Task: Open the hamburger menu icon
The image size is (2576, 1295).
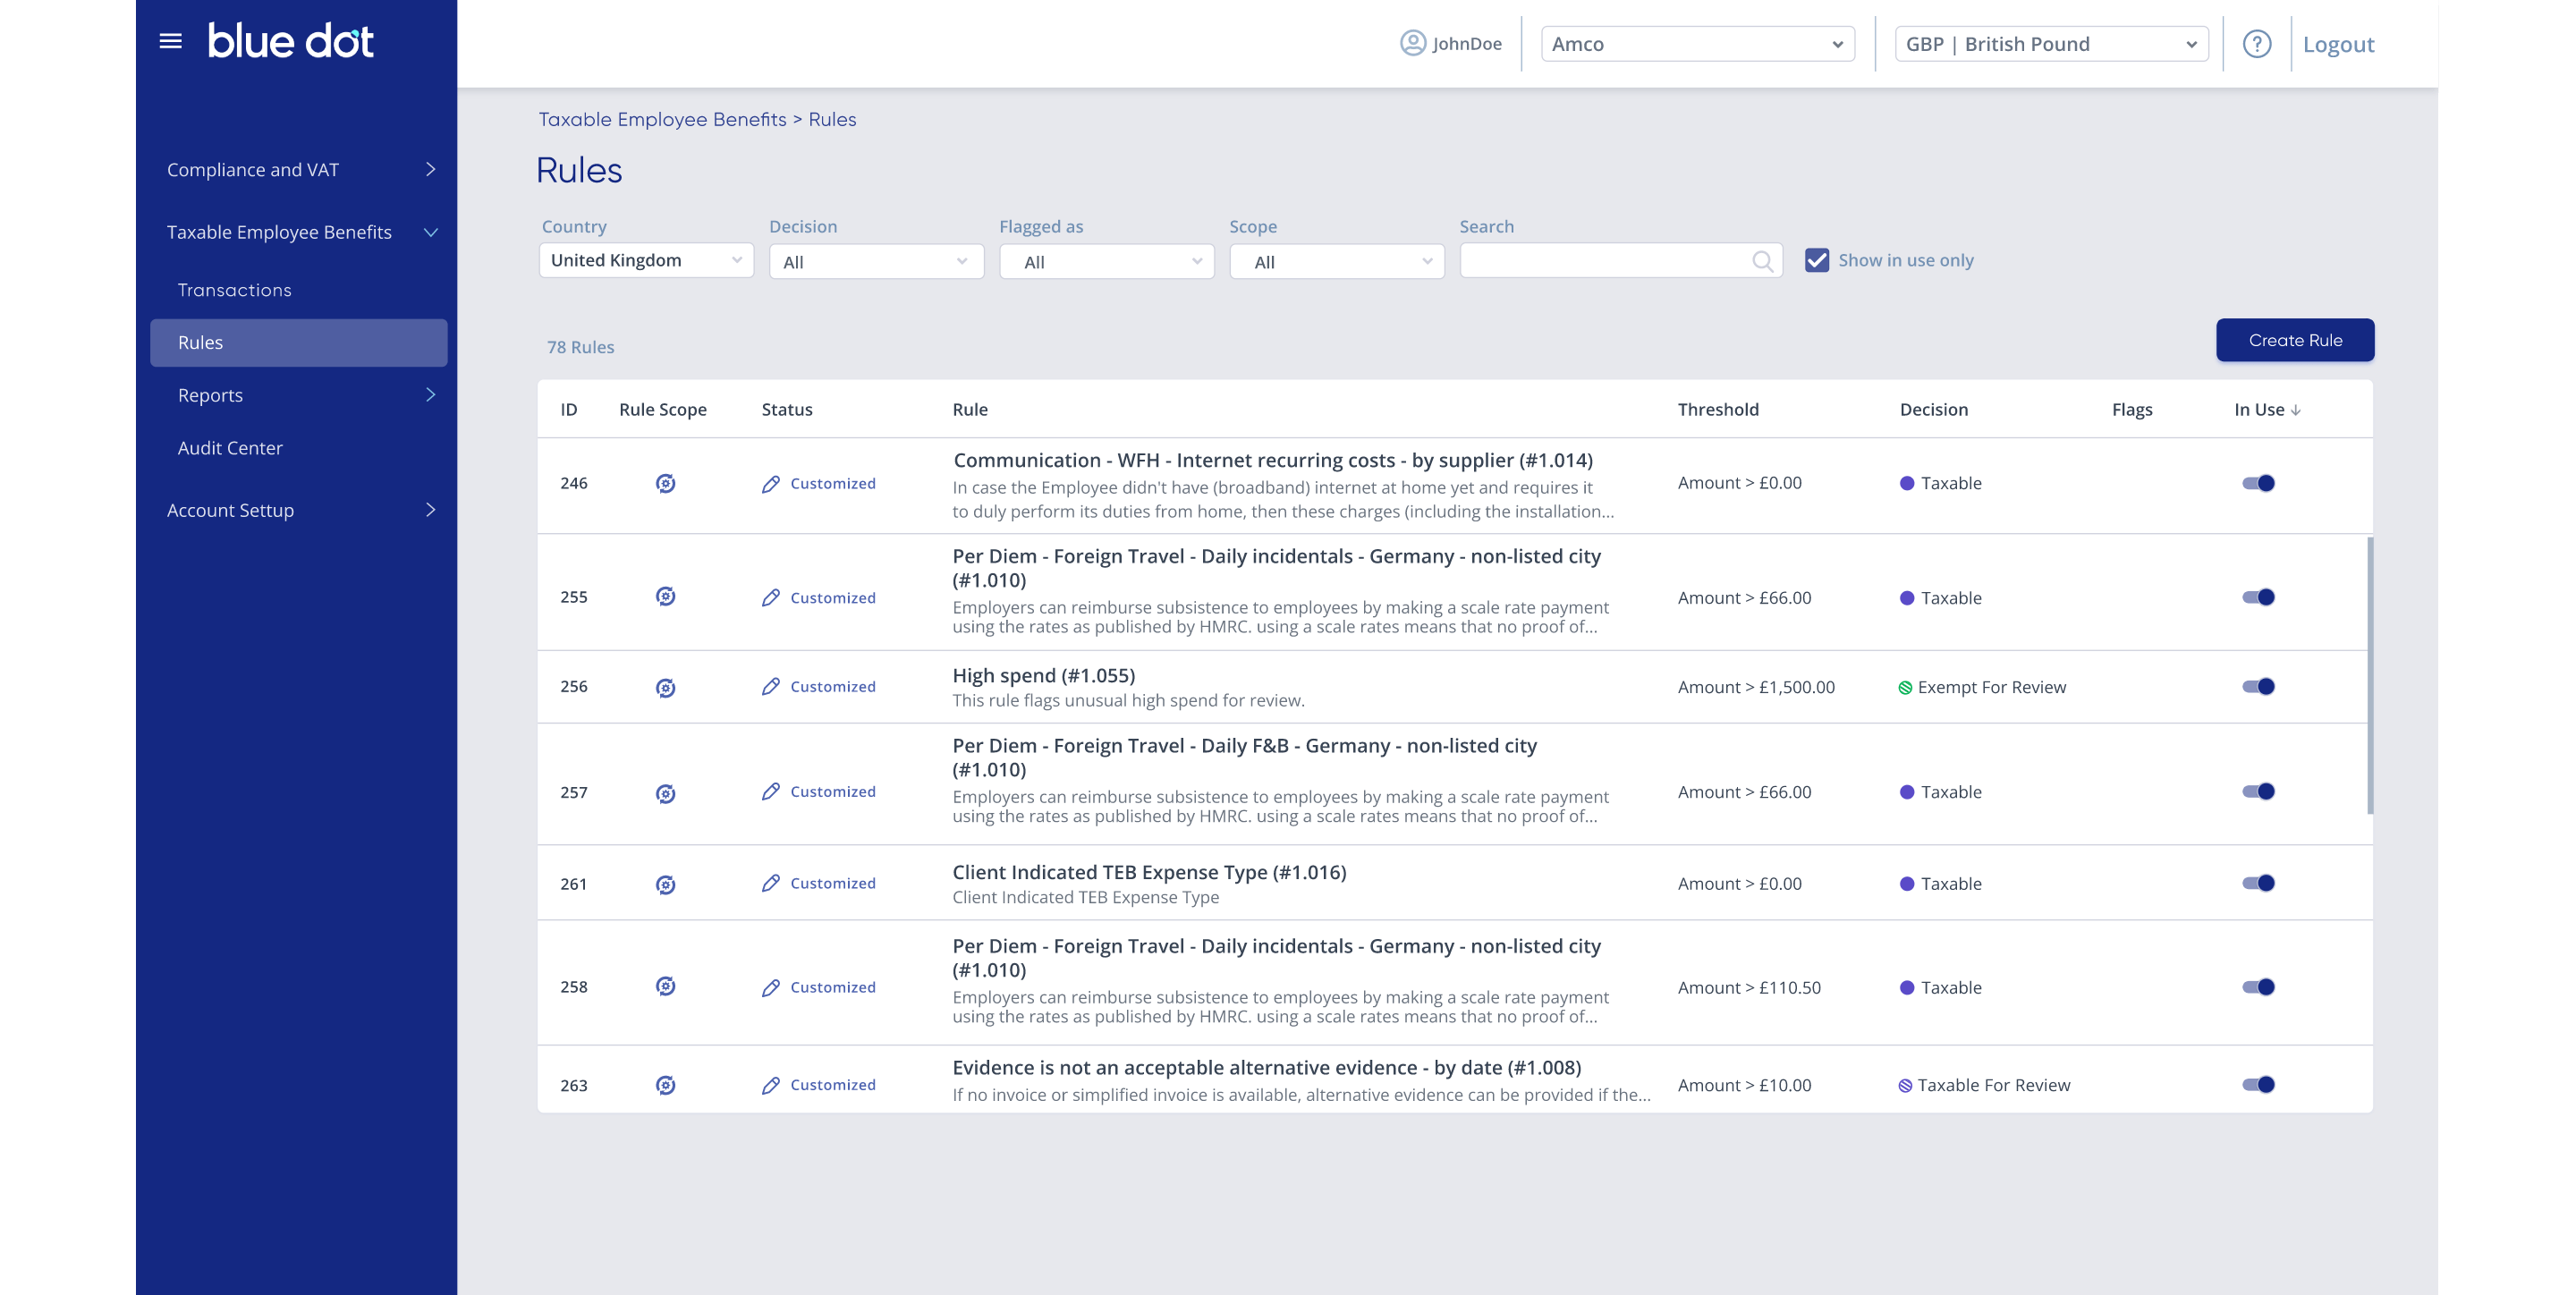Action: [171, 41]
